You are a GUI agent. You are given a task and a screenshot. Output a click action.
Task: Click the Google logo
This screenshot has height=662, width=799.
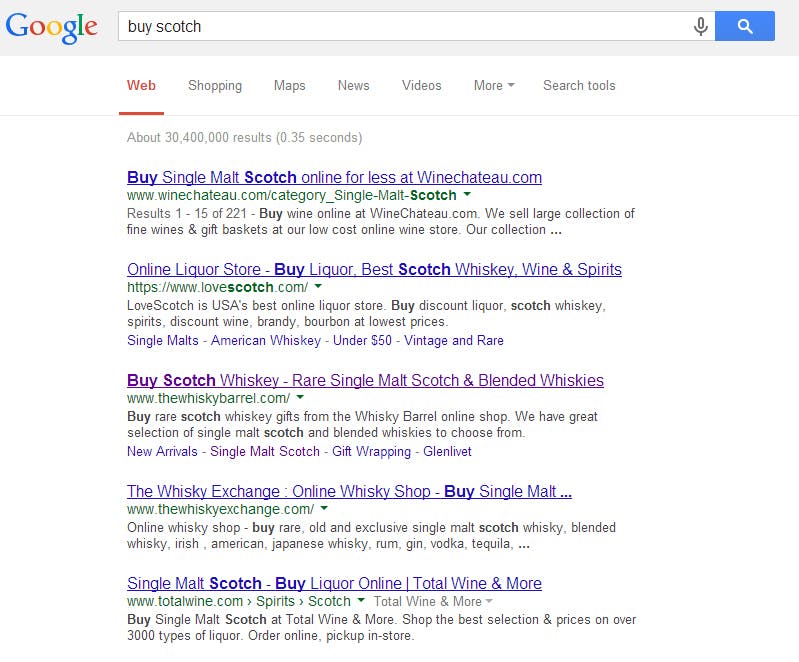(x=51, y=28)
